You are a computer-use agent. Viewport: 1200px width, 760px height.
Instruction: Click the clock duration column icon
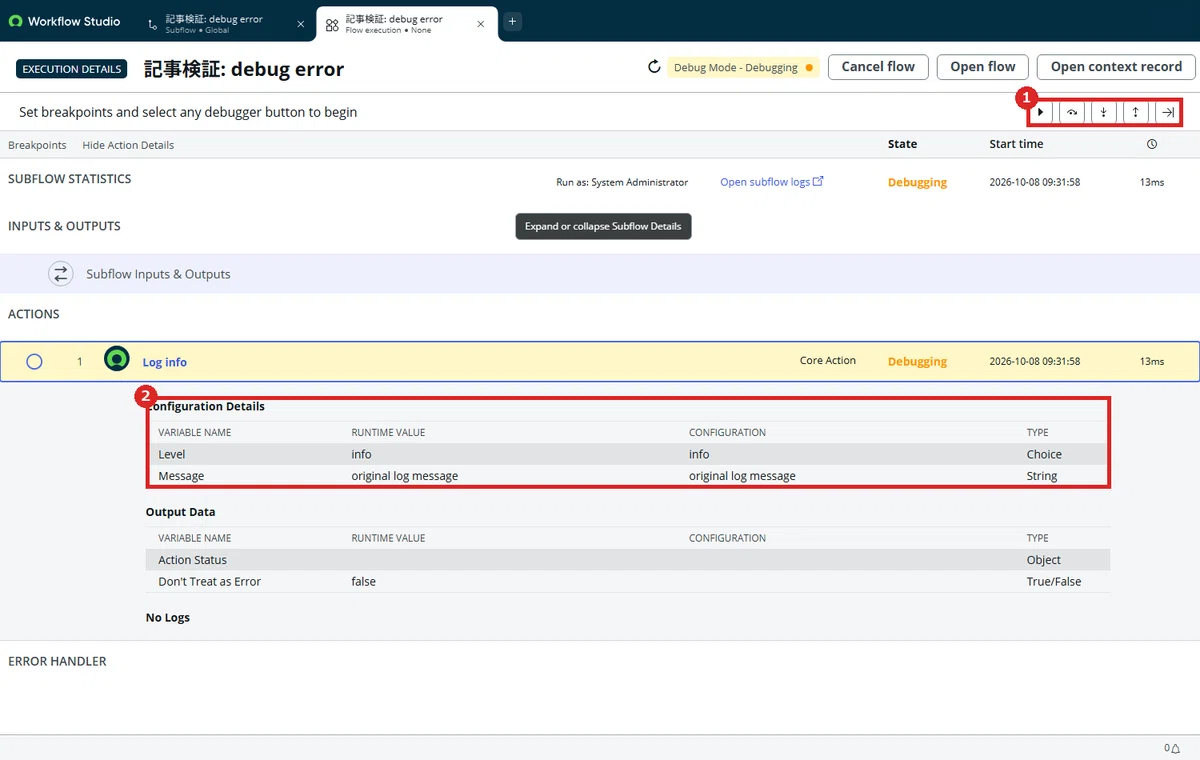[x=1152, y=144]
